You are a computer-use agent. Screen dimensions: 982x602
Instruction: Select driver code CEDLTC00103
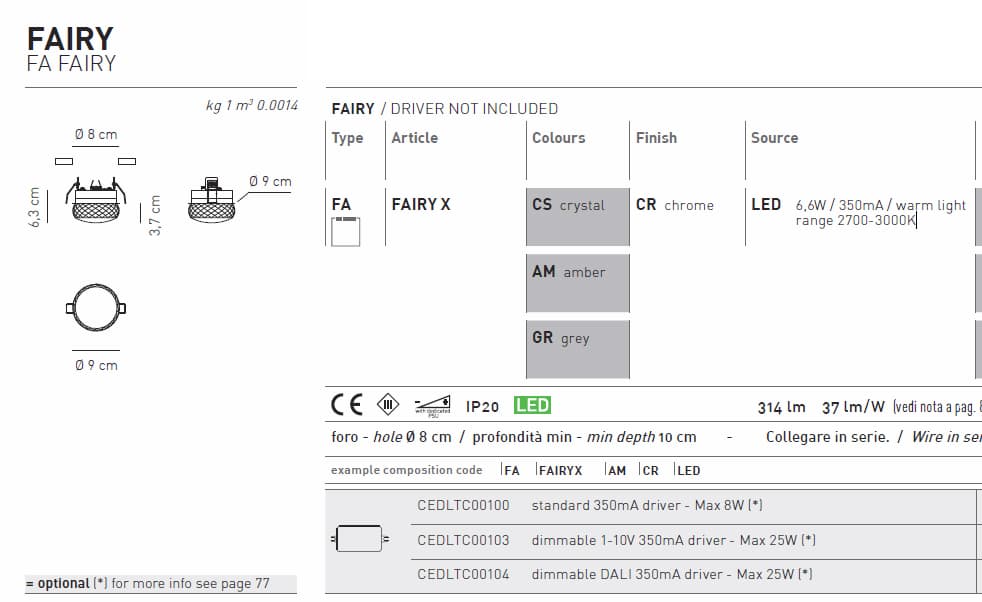coord(463,540)
